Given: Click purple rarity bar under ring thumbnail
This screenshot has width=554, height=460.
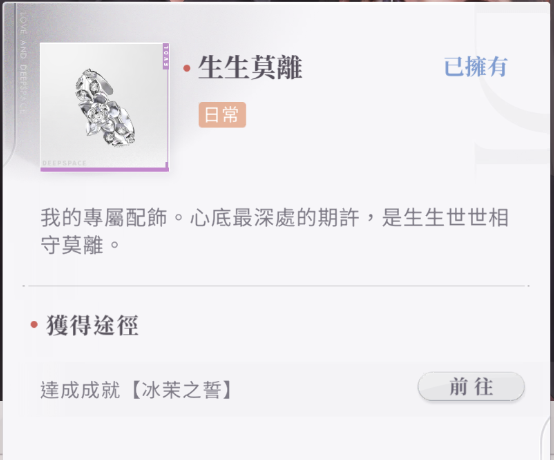Looking at the screenshot, I should [x=105, y=170].
